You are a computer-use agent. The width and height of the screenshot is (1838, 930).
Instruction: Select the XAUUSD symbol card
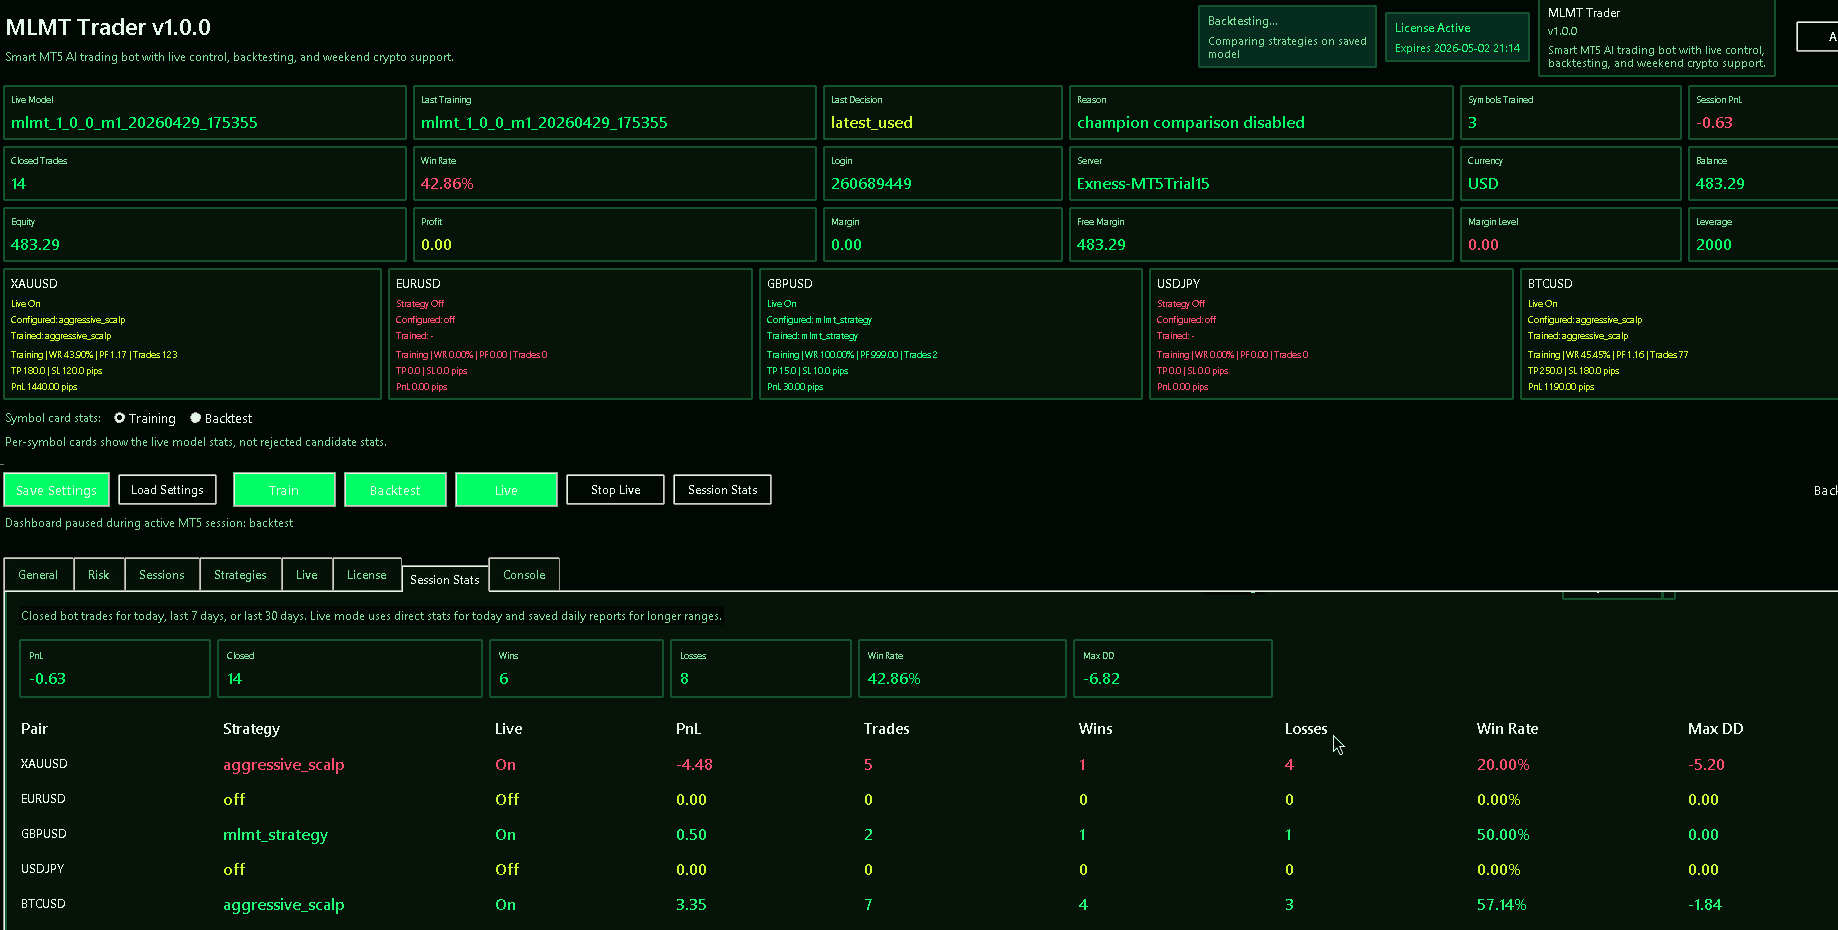click(x=190, y=334)
